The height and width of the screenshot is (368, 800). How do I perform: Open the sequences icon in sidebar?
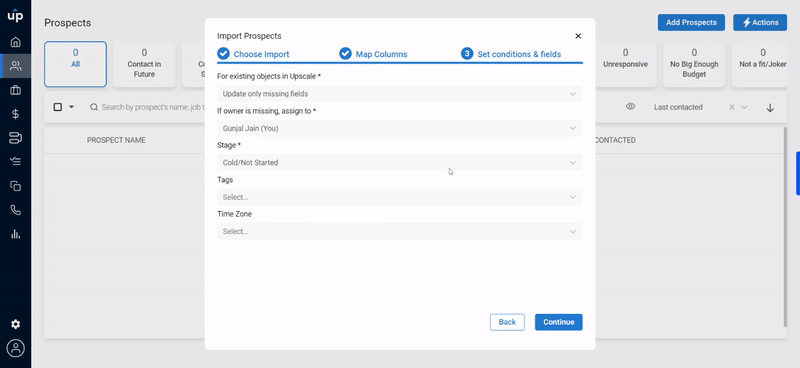pyautogui.click(x=15, y=138)
